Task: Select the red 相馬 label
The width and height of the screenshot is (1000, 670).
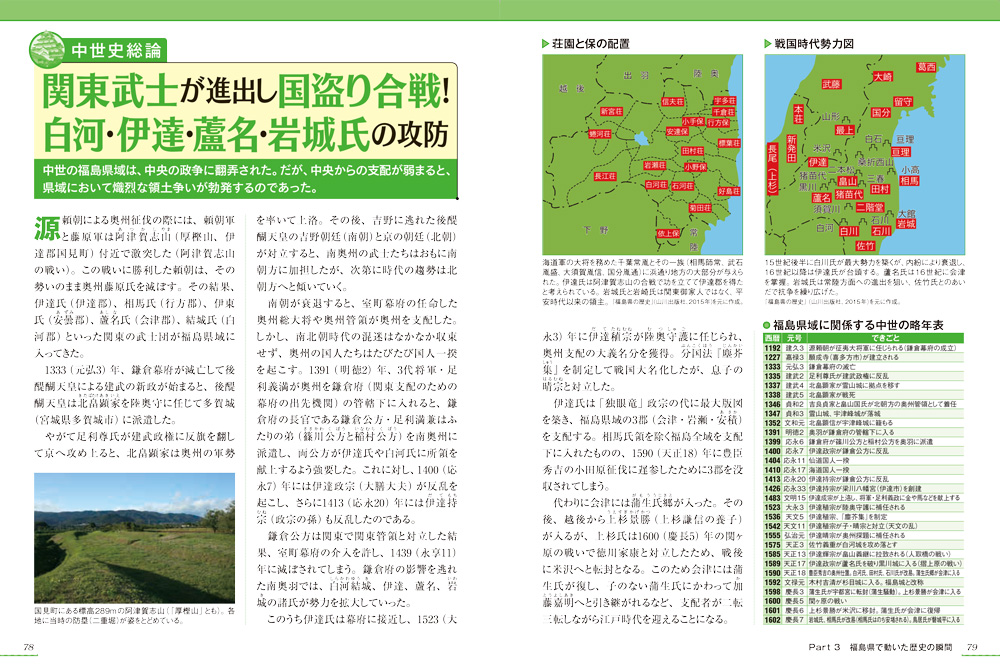Action: (x=909, y=181)
